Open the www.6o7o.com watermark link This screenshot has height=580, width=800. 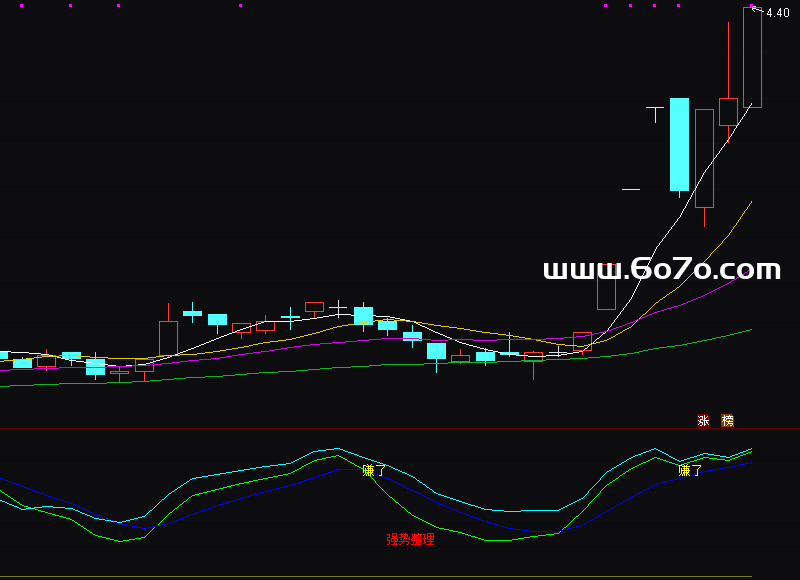tap(661, 269)
